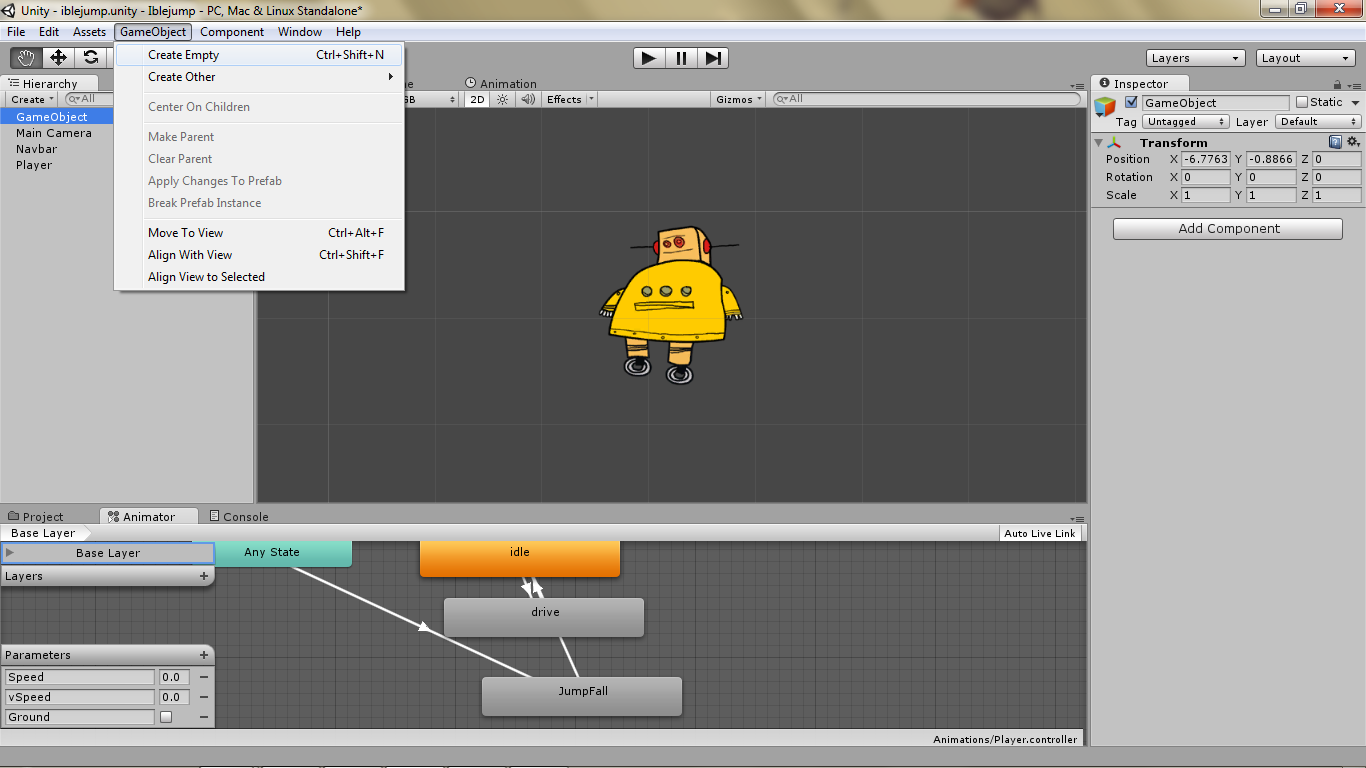Enable the Static checkbox
The image size is (1366, 768).
(1302, 102)
